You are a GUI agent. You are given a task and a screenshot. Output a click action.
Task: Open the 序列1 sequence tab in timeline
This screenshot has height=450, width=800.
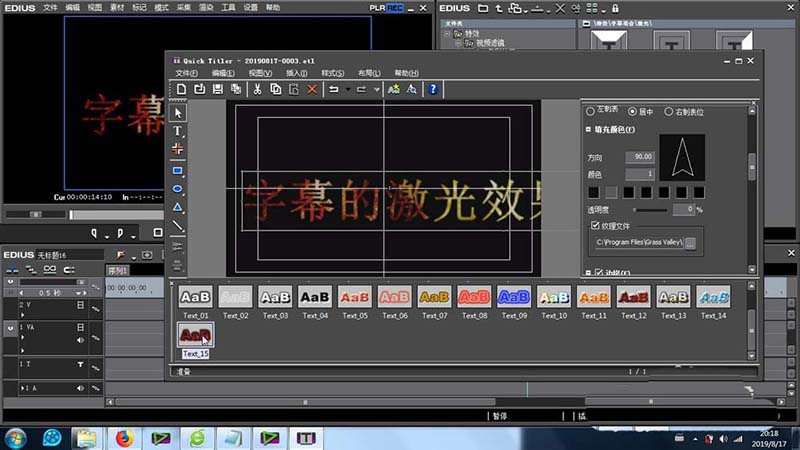click(117, 270)
